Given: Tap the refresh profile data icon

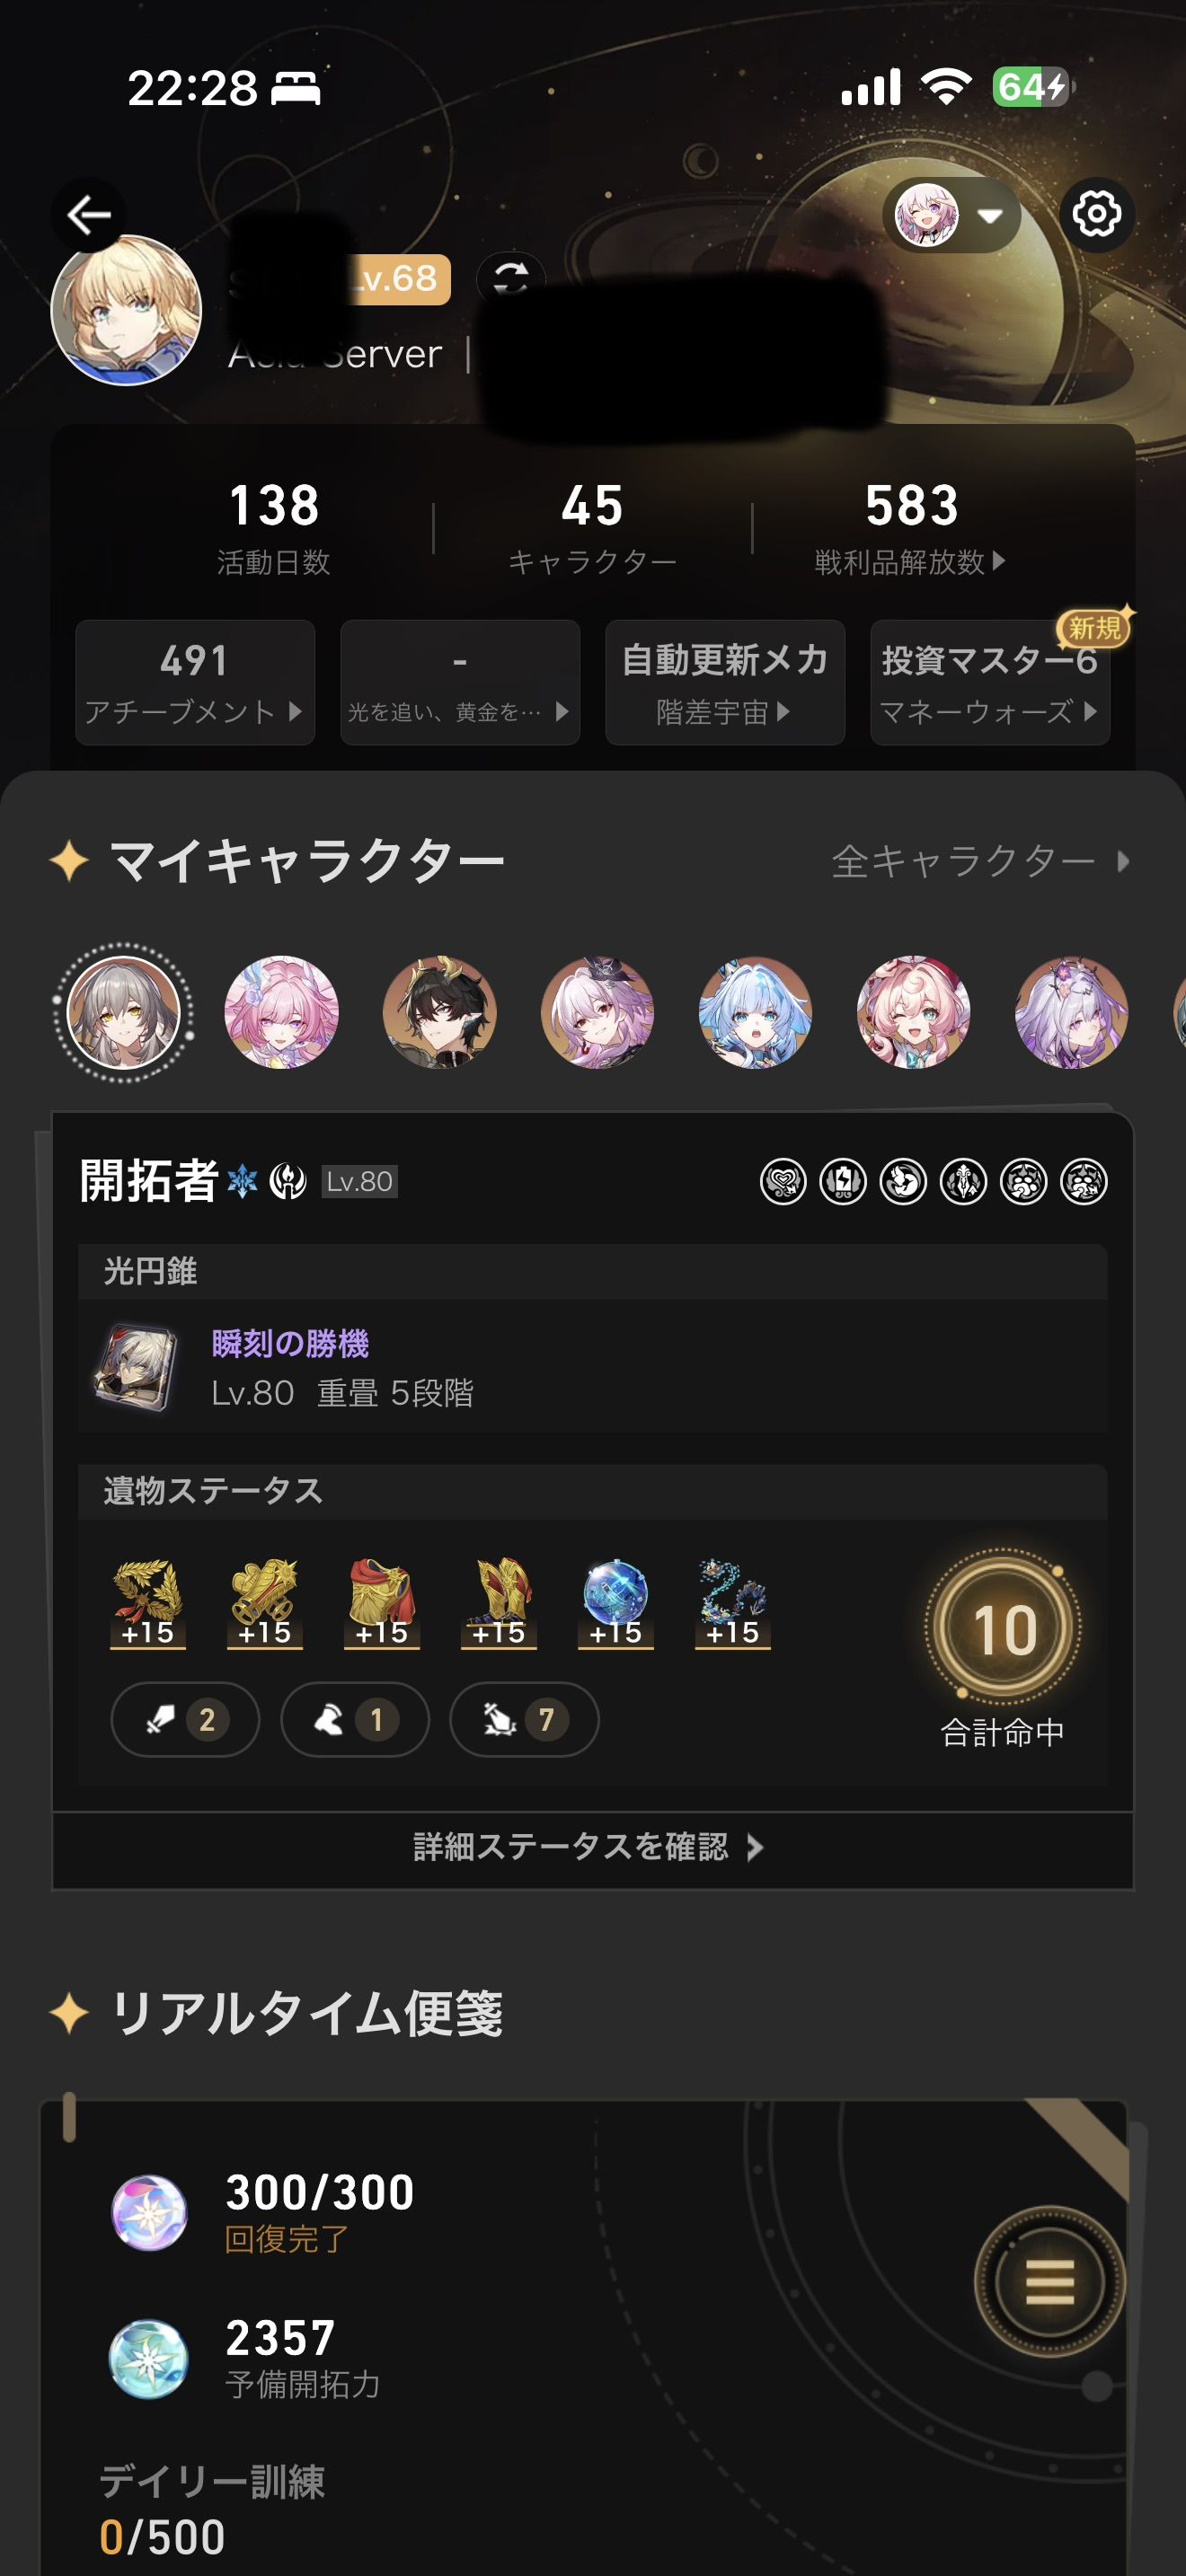Looking at the screenshot, I should click(x=511, y=277).
